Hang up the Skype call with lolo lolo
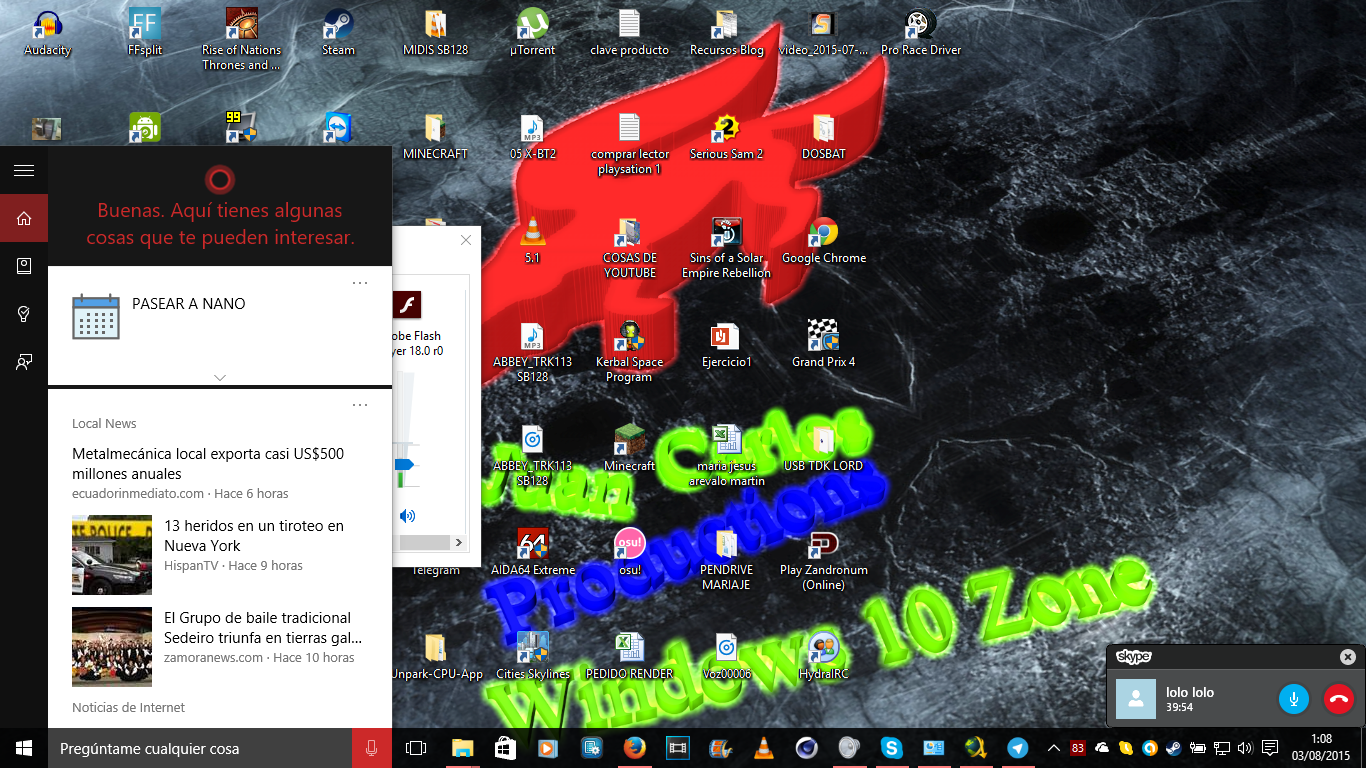This screenshot has width=1366, height=768. [1339, 699]
